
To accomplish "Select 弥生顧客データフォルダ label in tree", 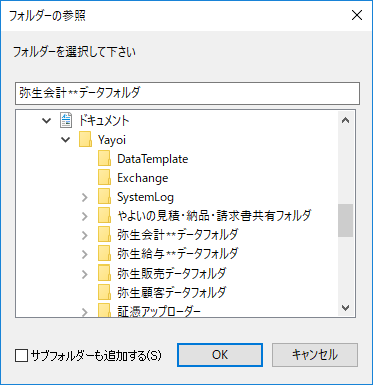I will click(172, 292).
